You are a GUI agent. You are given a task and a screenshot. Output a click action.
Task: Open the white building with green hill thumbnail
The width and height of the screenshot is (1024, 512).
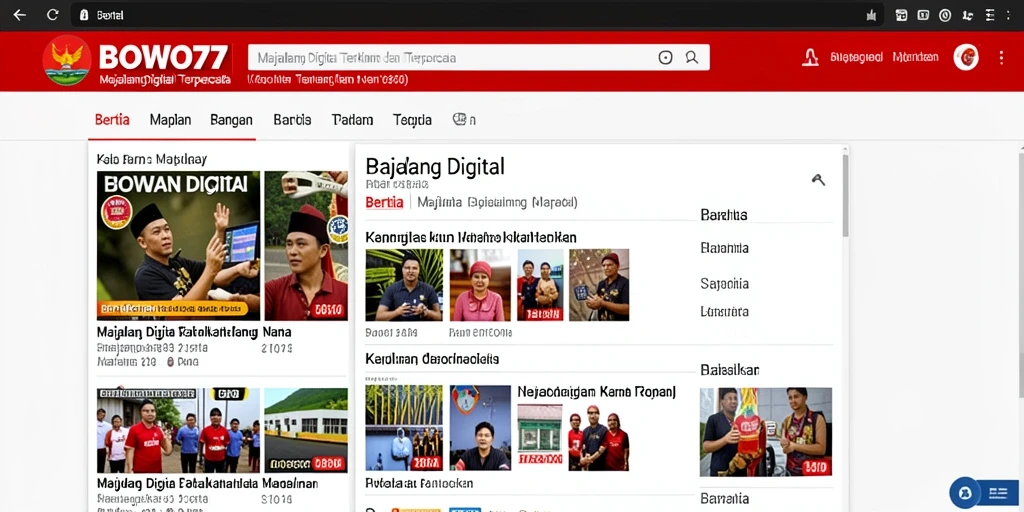(x=306, y=430)
